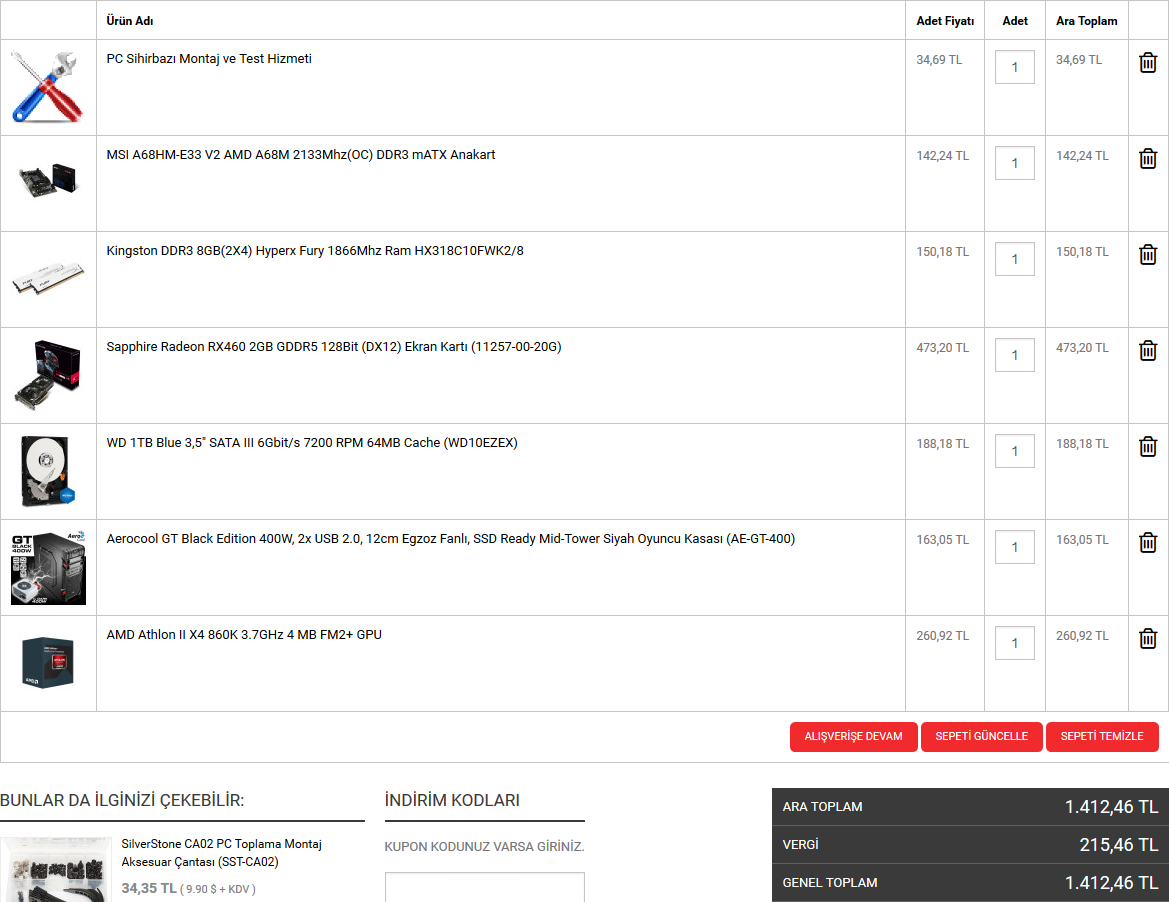Screen dimensions: 1169x902
Task: Edit Aerocool GT Black Edition quantity field
Action: click(x=1015, y=547)
